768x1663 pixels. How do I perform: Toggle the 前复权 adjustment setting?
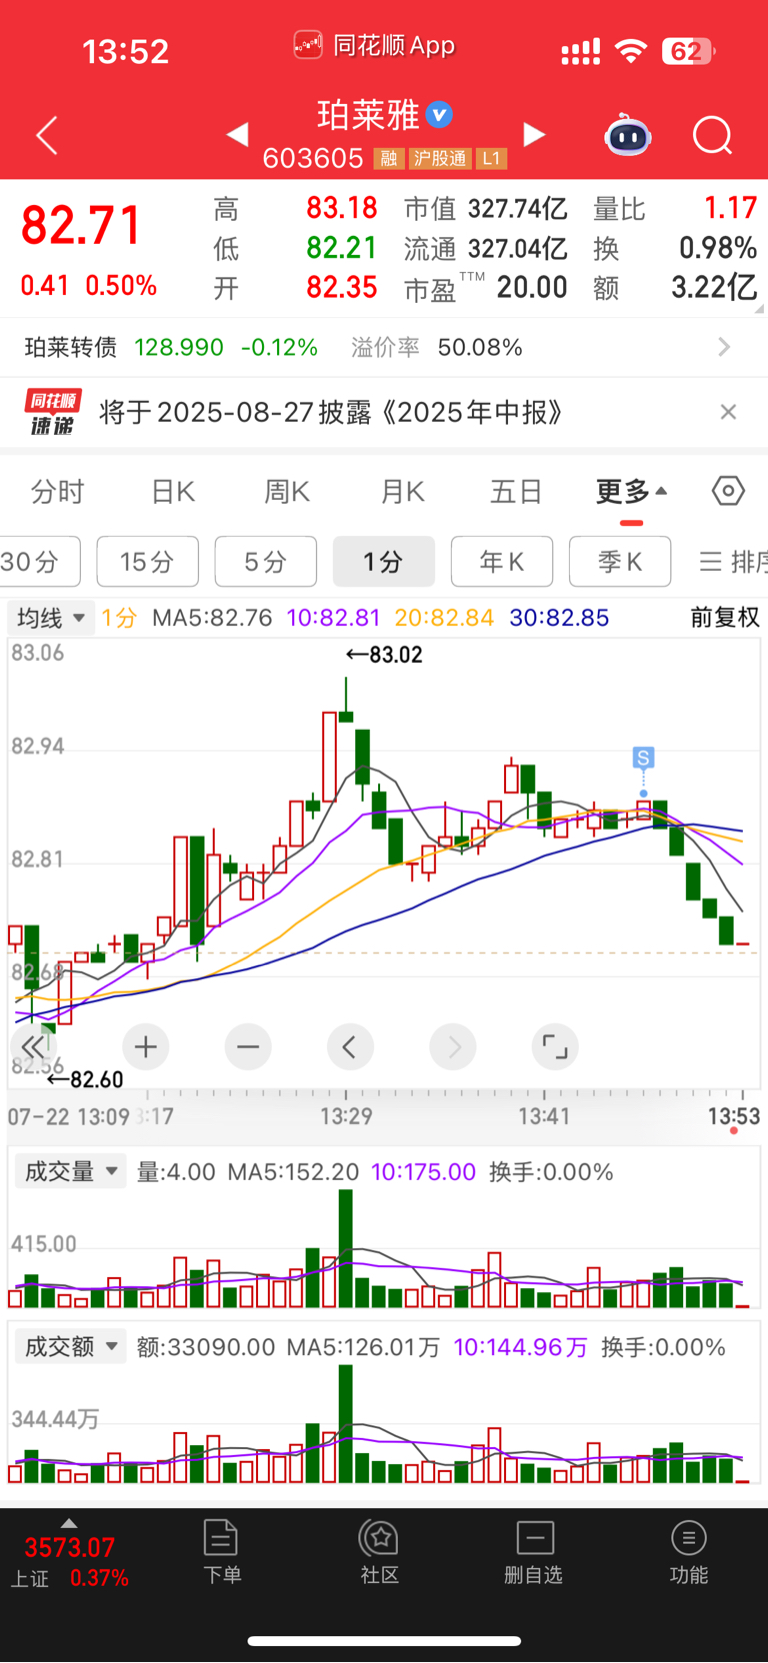(725, 618)
